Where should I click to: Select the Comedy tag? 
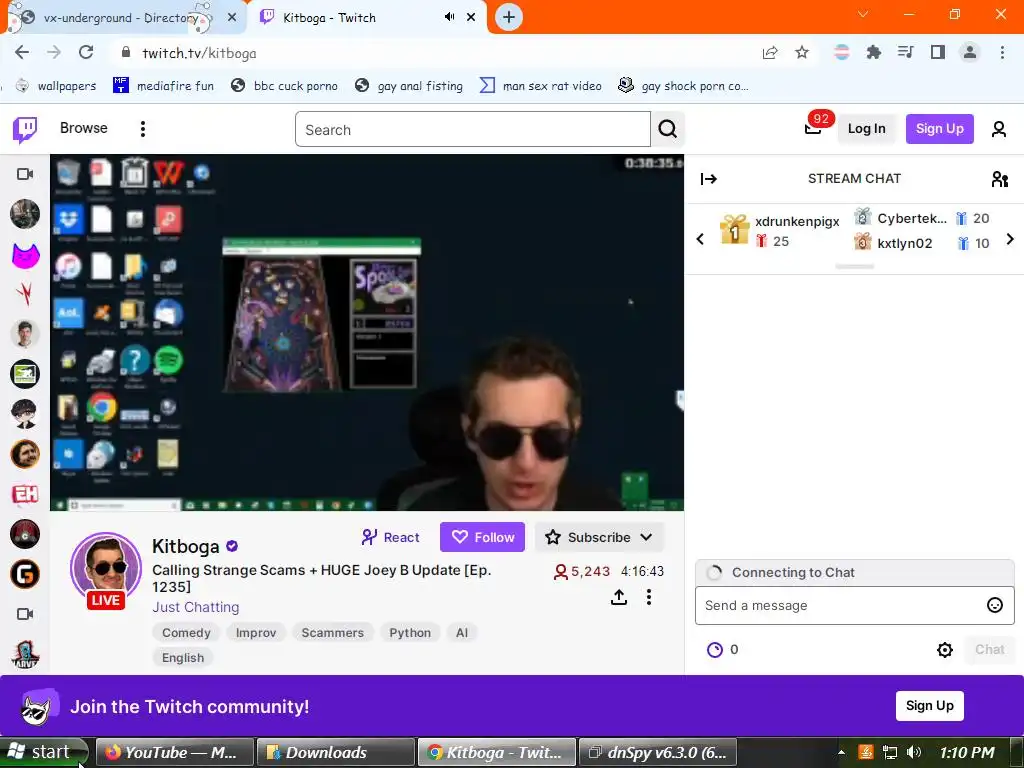point(186,633)
